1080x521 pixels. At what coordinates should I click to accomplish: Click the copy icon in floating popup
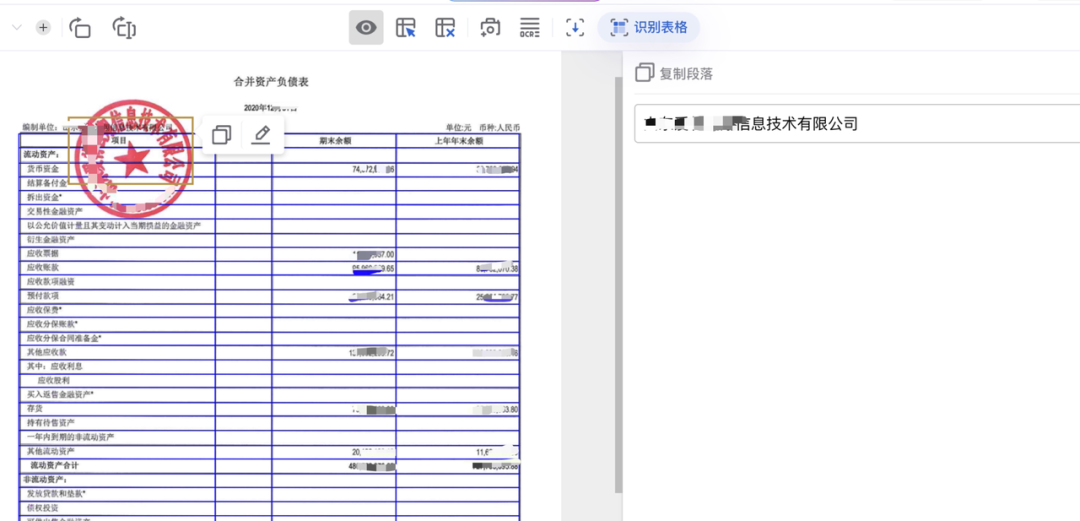(222, 135)
